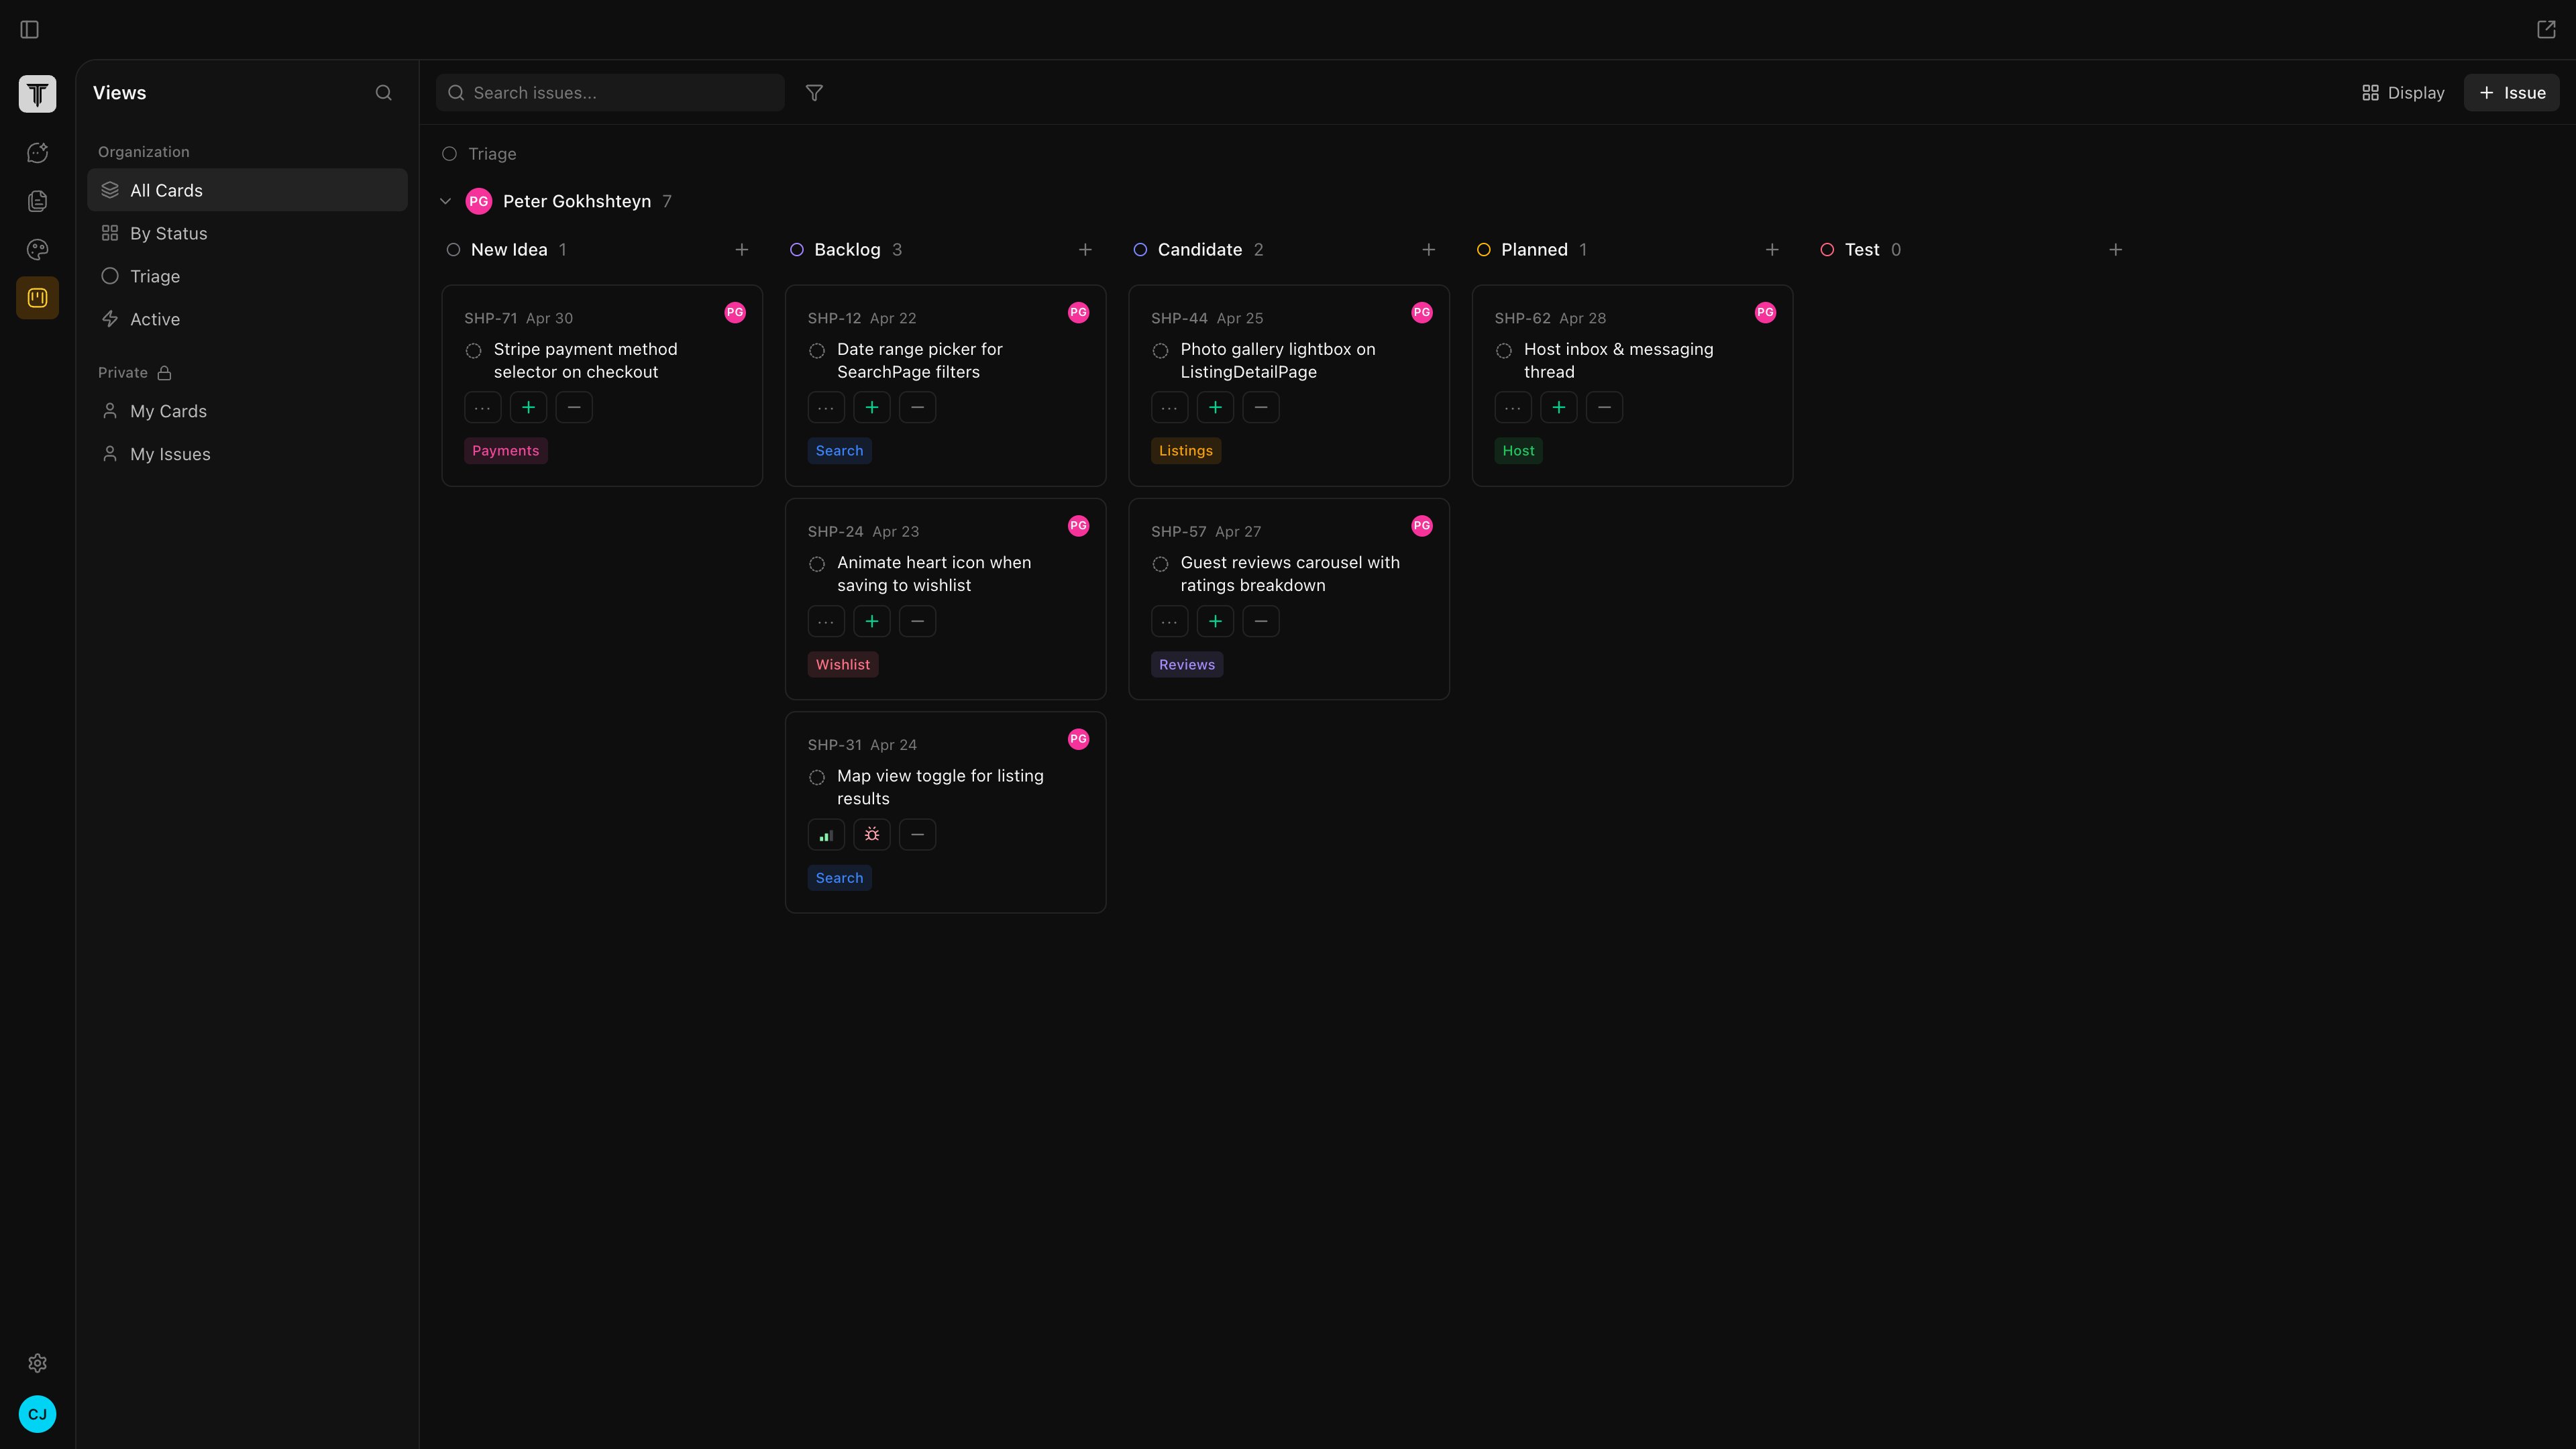Image resolution: width=2576 pixels, height=1449 pixels.
Task: Click the minus icon on SHP-24 card
Action: pyautogui.click(x=918, y=622)
